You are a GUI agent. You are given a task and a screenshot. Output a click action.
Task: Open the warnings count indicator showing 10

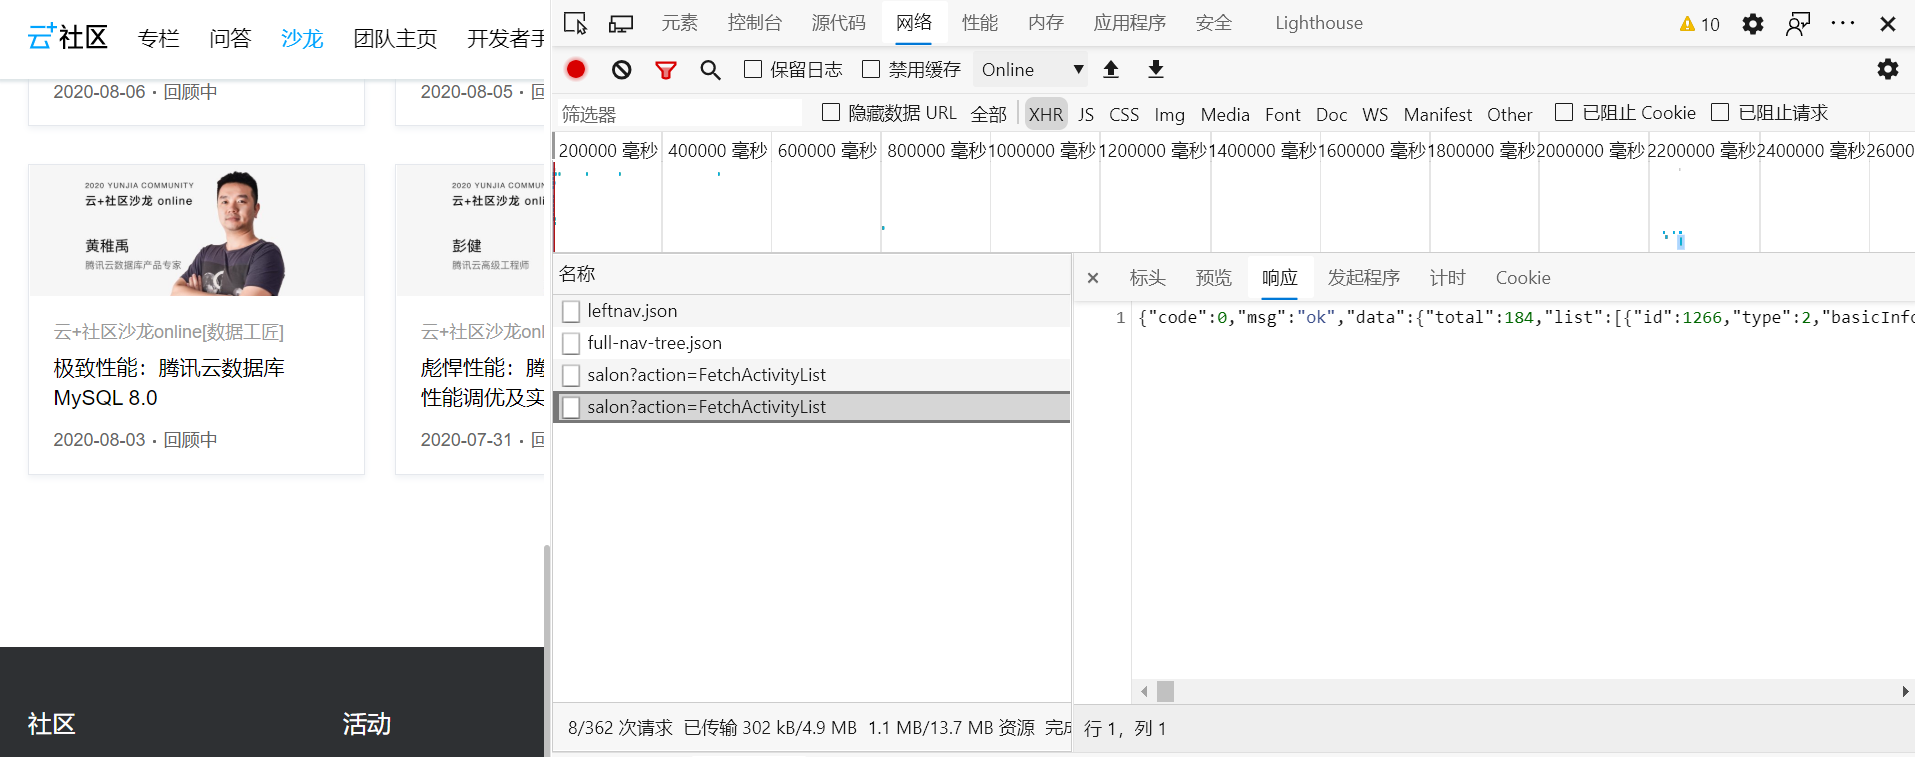[x=1699, y=24]
